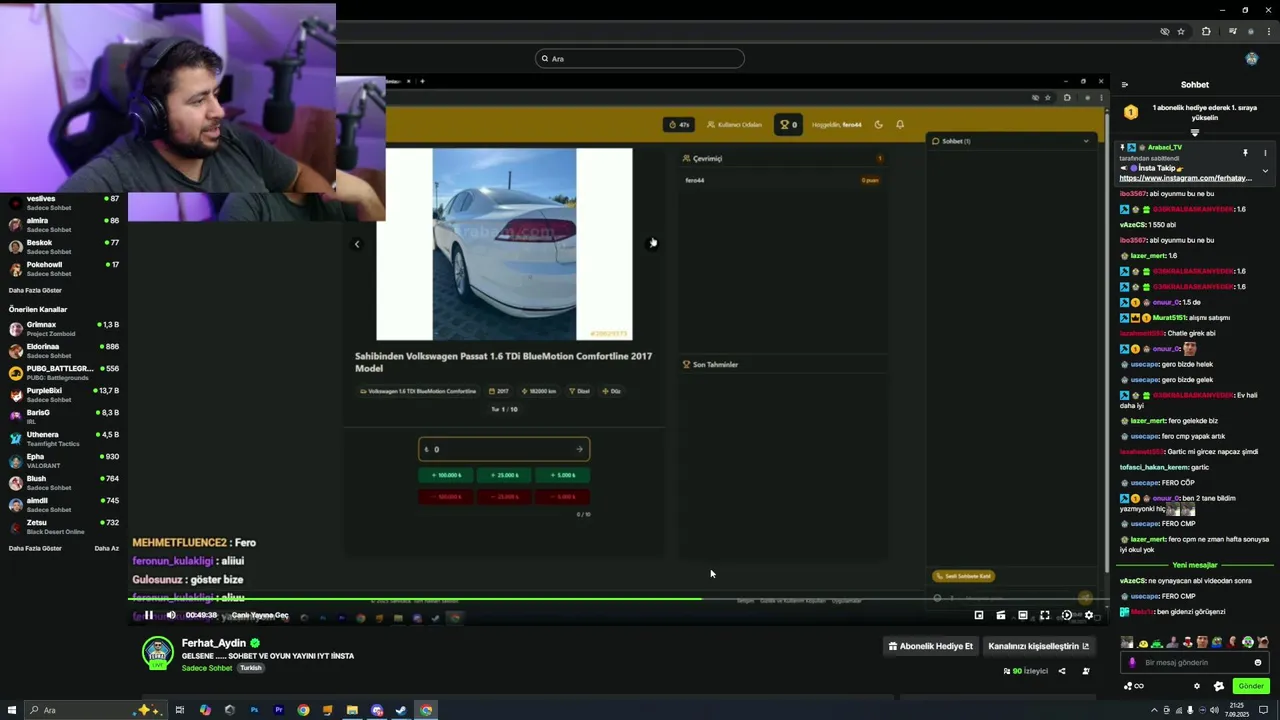The height and width of the screenshot is (720, 1280).
Task: Click the Ara search box at top
Action: pyautogui.click(x=640, y=59)
